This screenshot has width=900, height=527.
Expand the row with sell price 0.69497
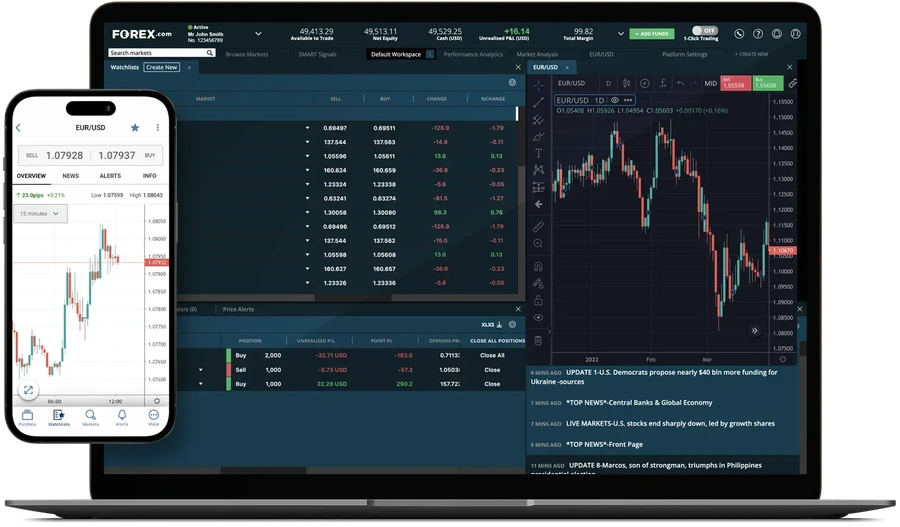[x=308, y=128]
